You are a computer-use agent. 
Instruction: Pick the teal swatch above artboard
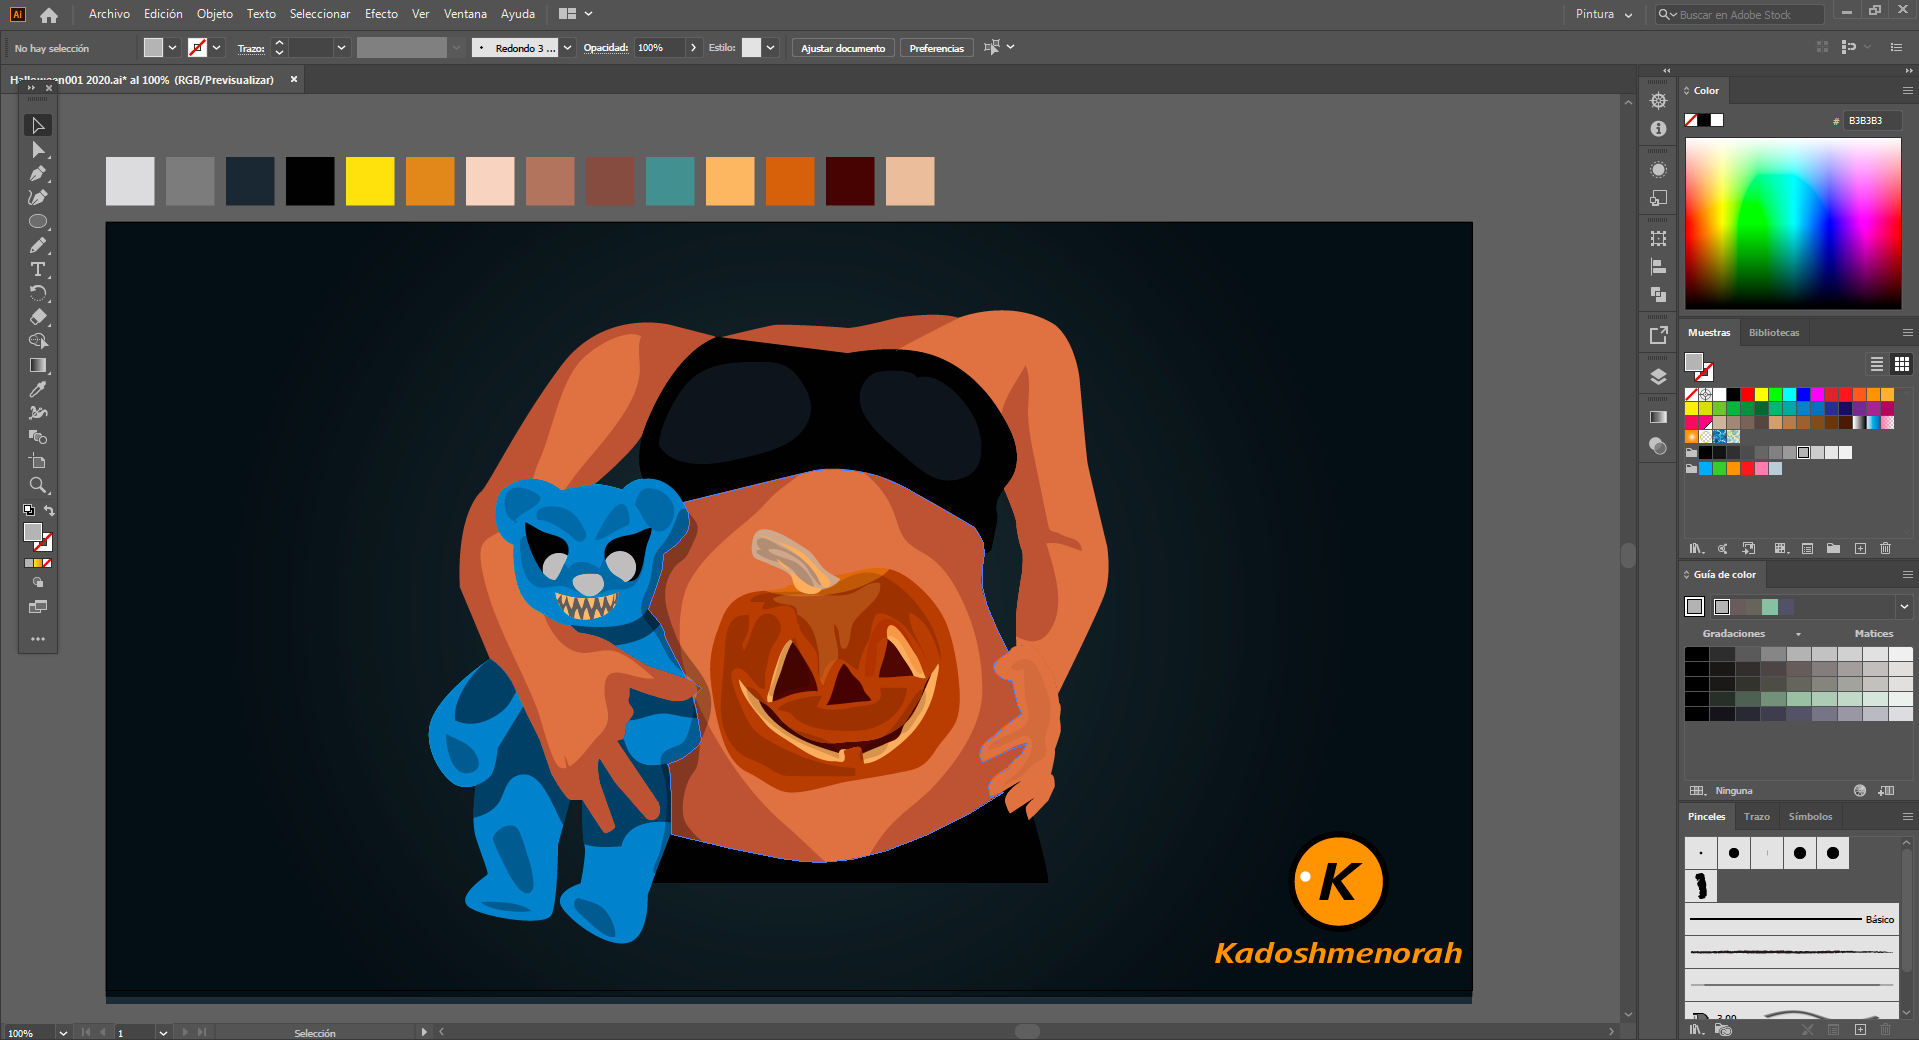tap(670, 181)
